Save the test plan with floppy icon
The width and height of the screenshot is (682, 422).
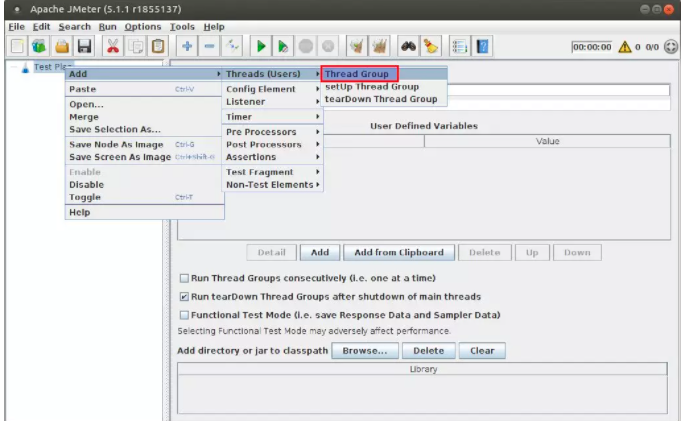[x=84, y=46]
